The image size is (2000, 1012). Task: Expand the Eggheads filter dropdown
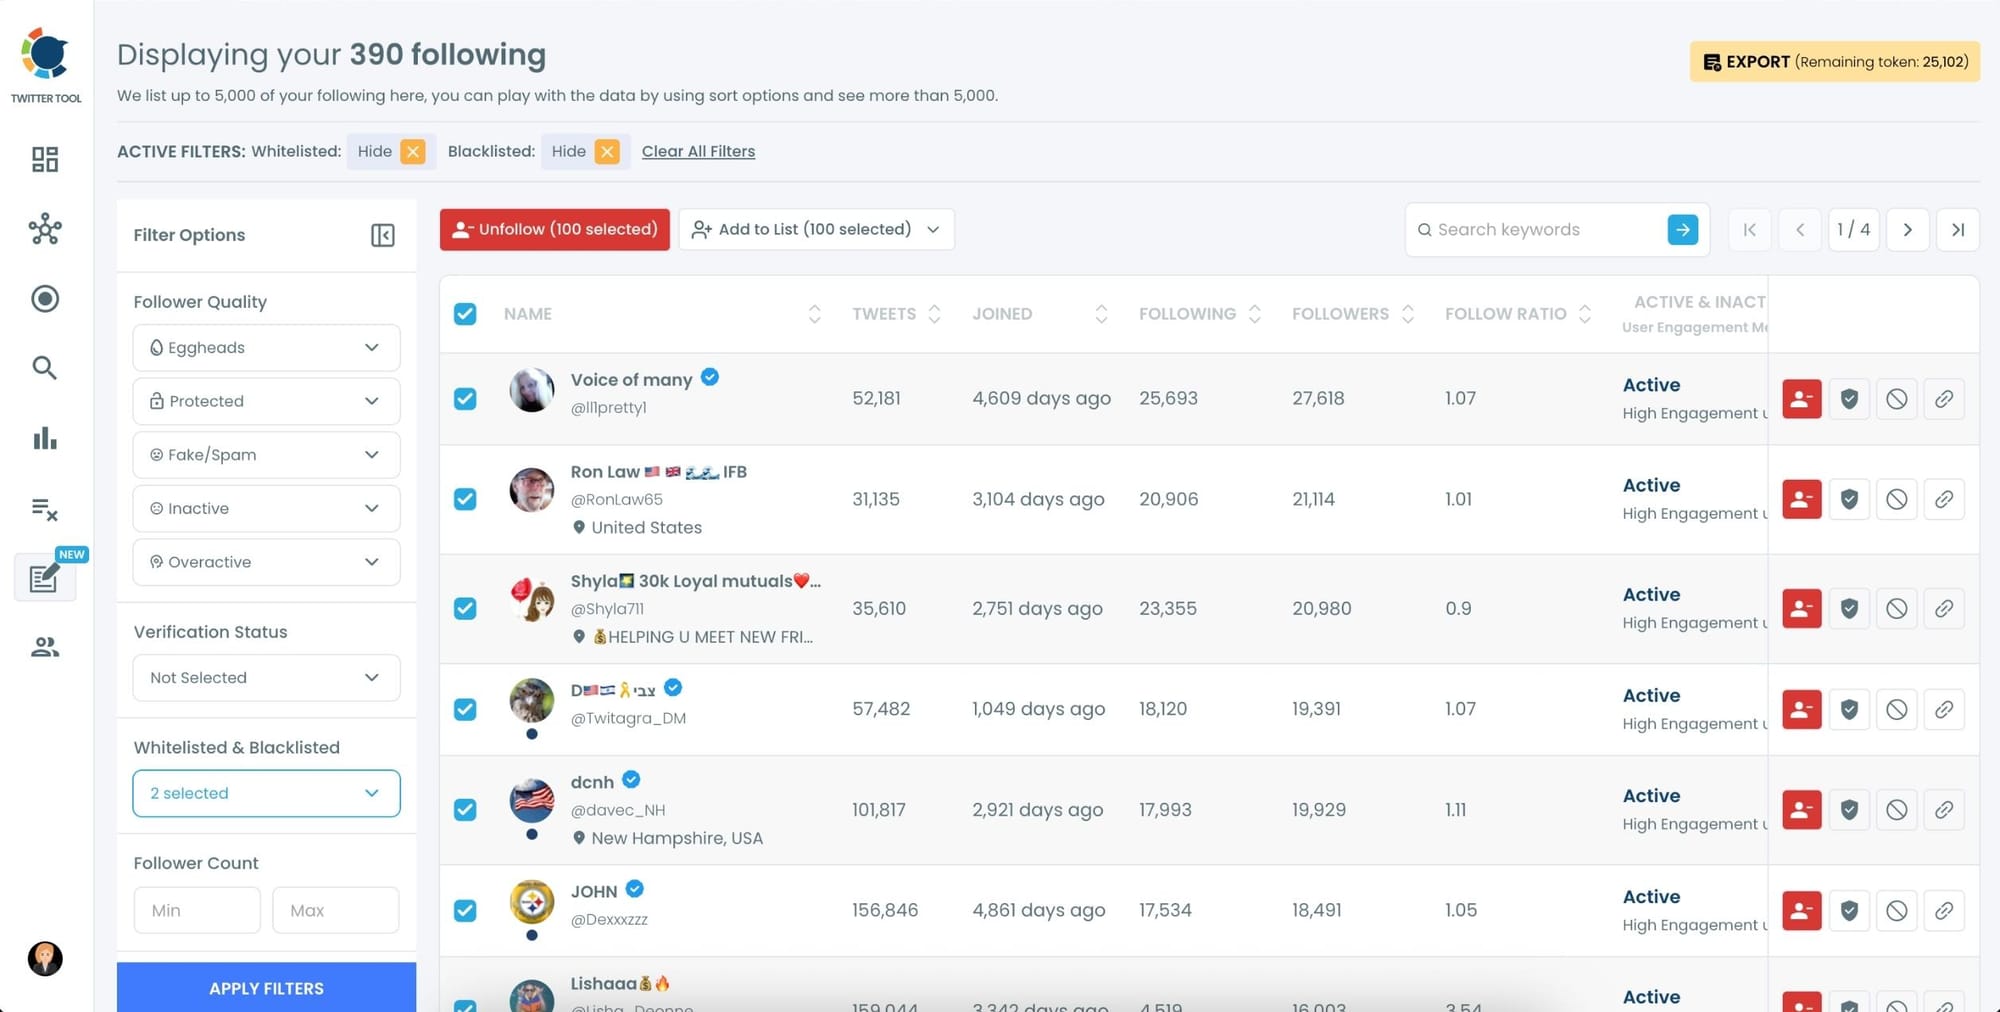(265, 347)
